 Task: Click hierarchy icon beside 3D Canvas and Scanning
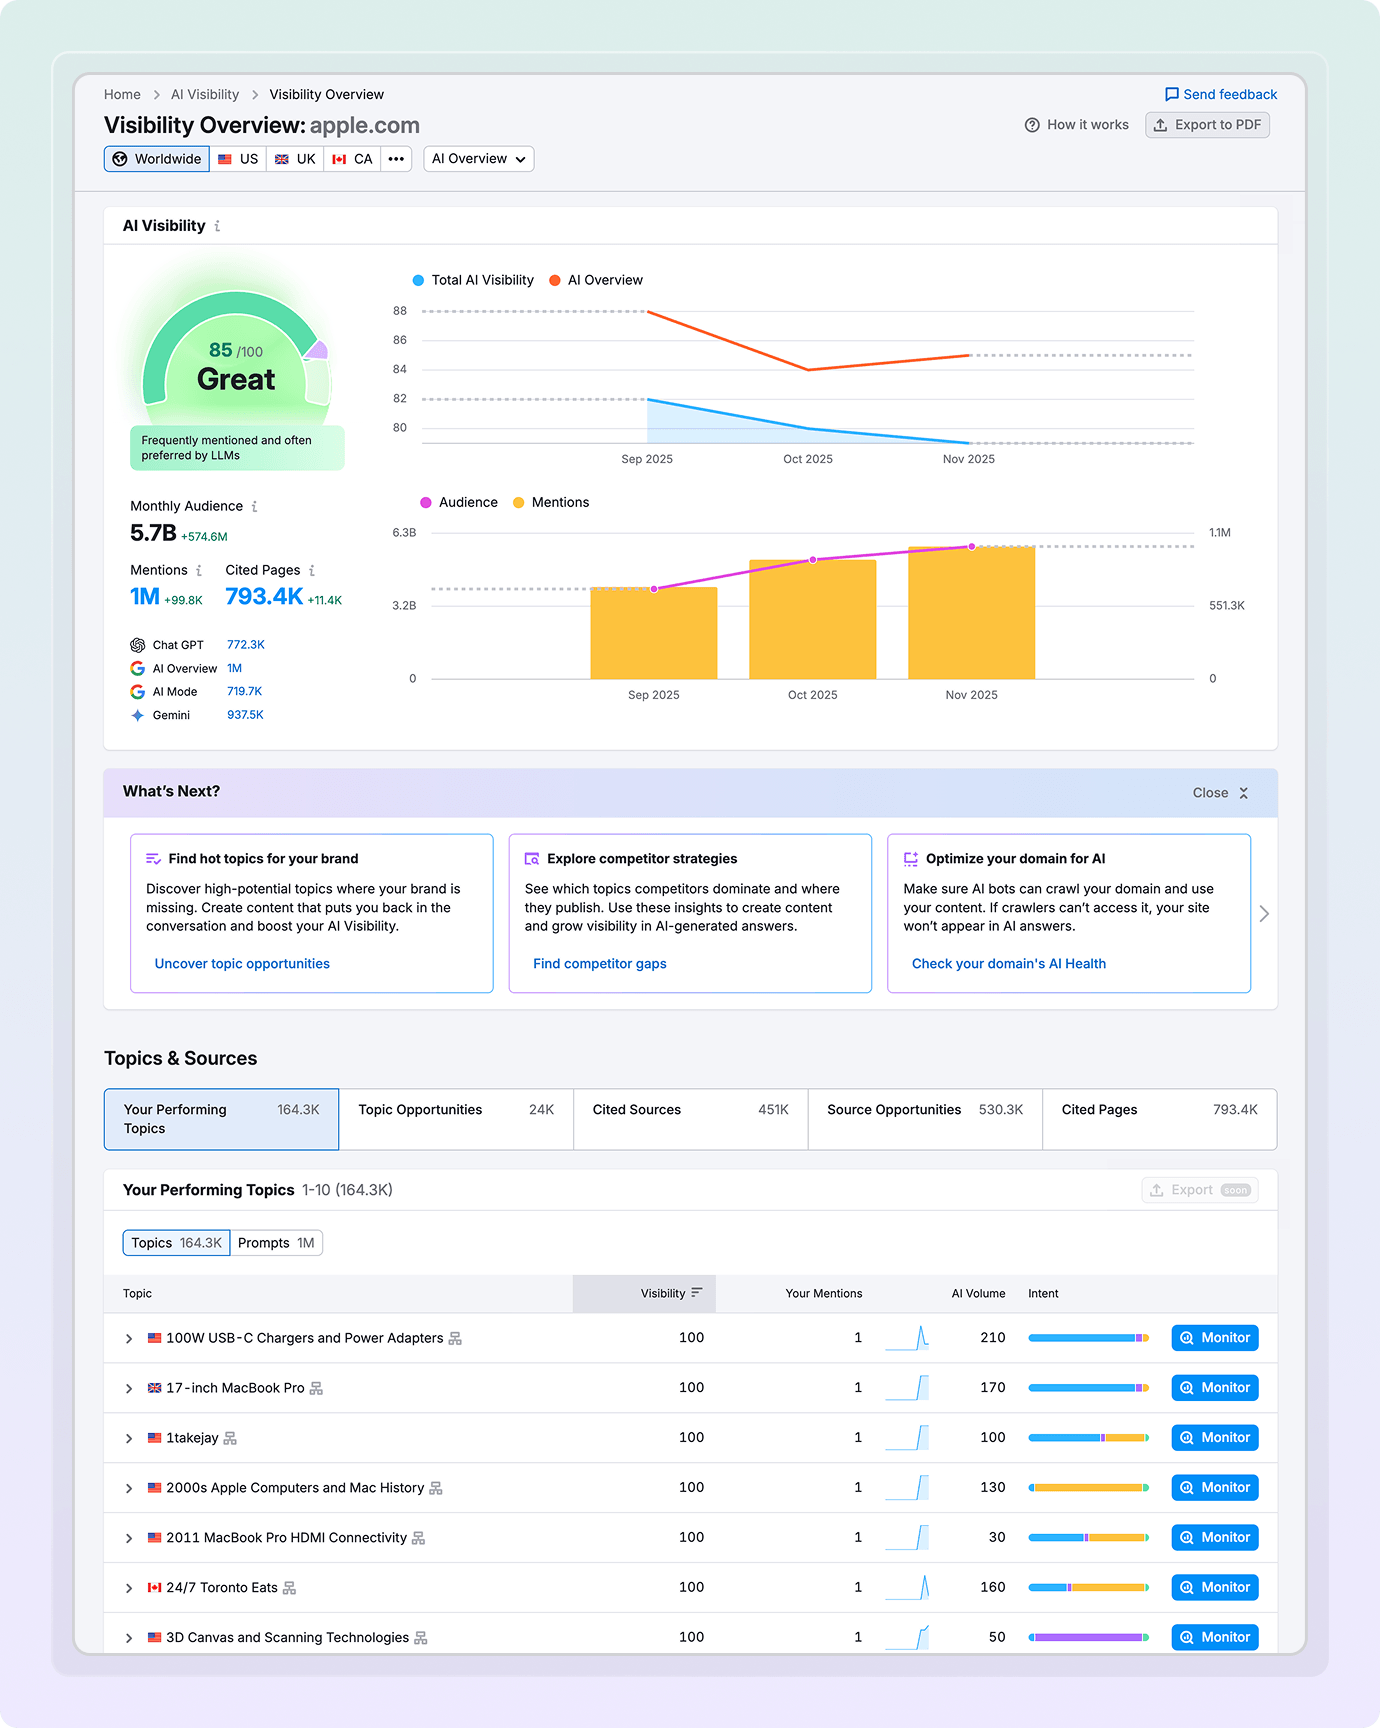[x=421, y=1638]
